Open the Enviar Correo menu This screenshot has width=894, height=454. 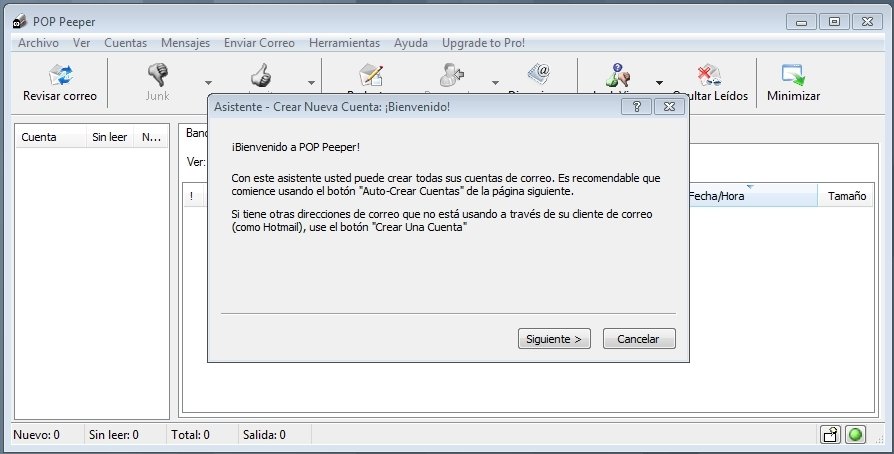click(x=259, y=43)
